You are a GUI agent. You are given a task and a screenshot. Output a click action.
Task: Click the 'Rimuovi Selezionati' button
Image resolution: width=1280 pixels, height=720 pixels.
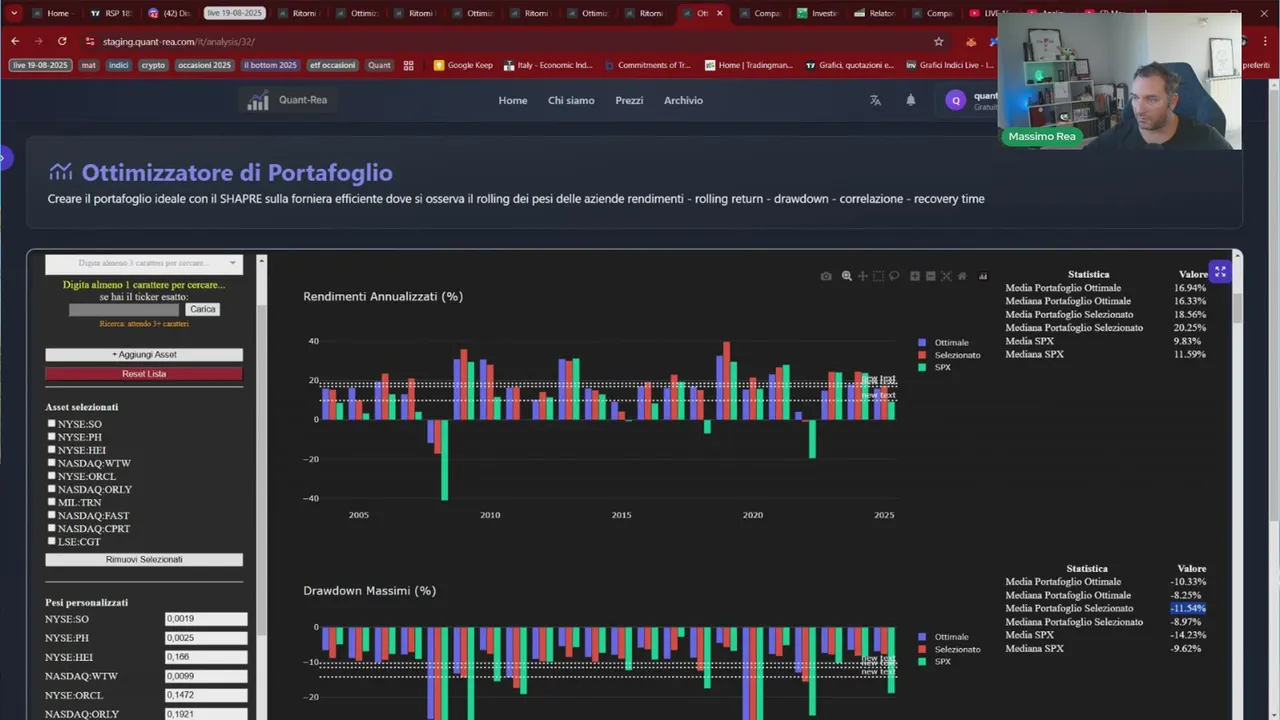click(144, 559)
